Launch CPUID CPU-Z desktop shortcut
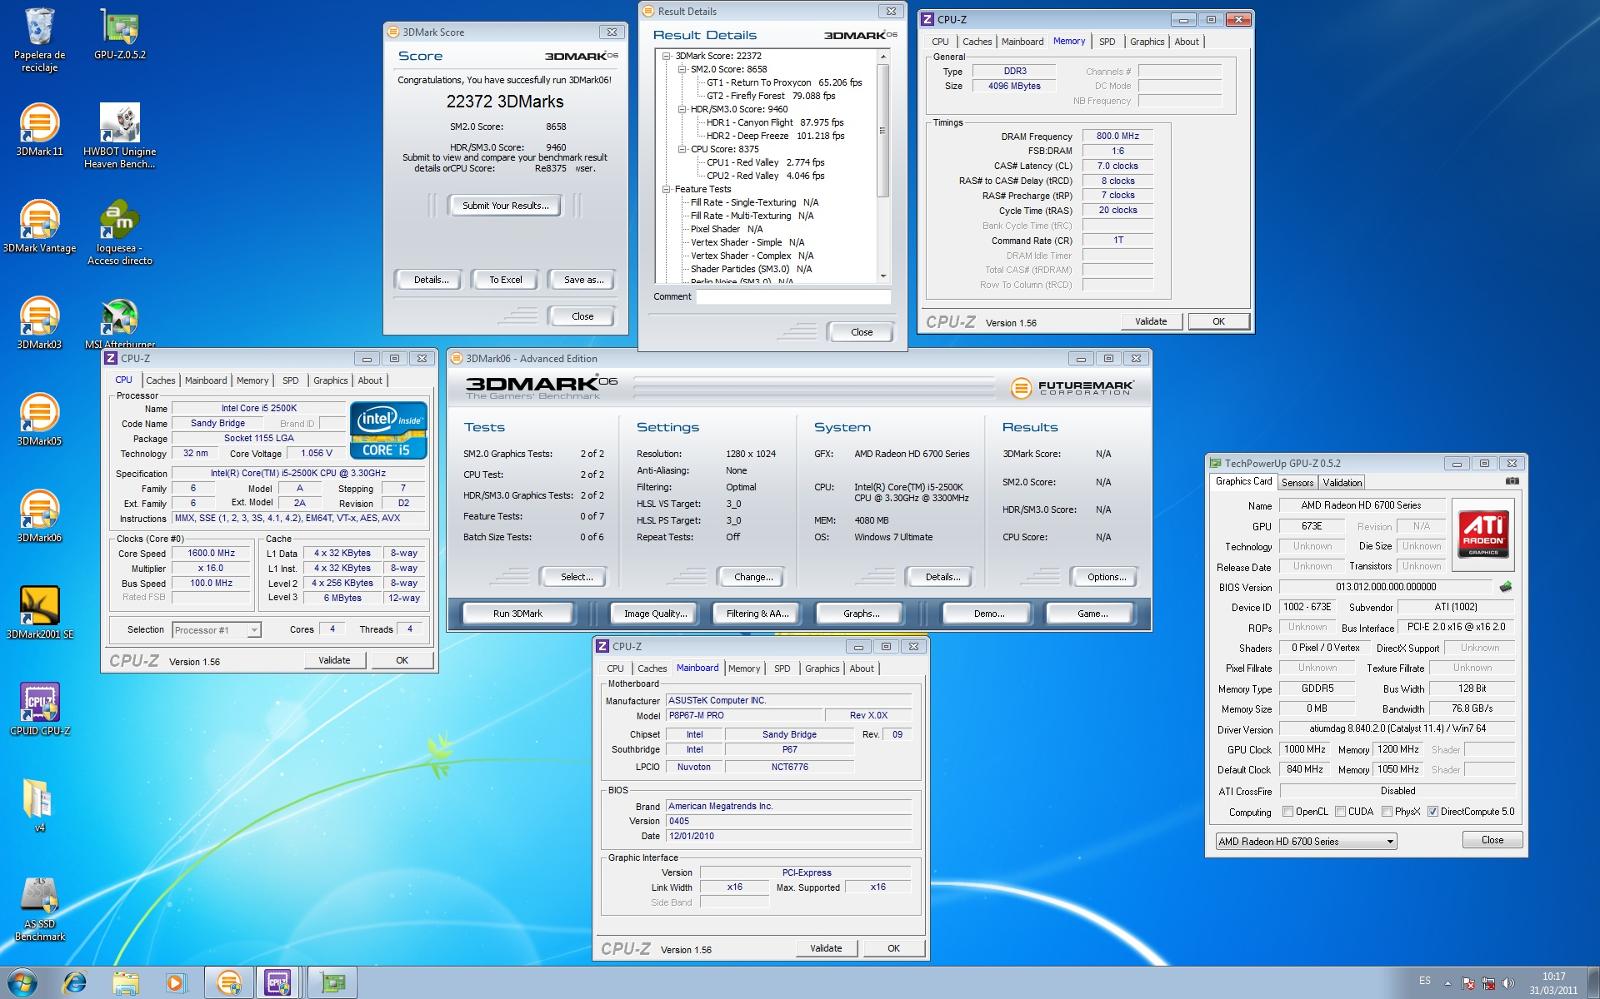This screenshot has width=1600, height=999. click(39, 709)
